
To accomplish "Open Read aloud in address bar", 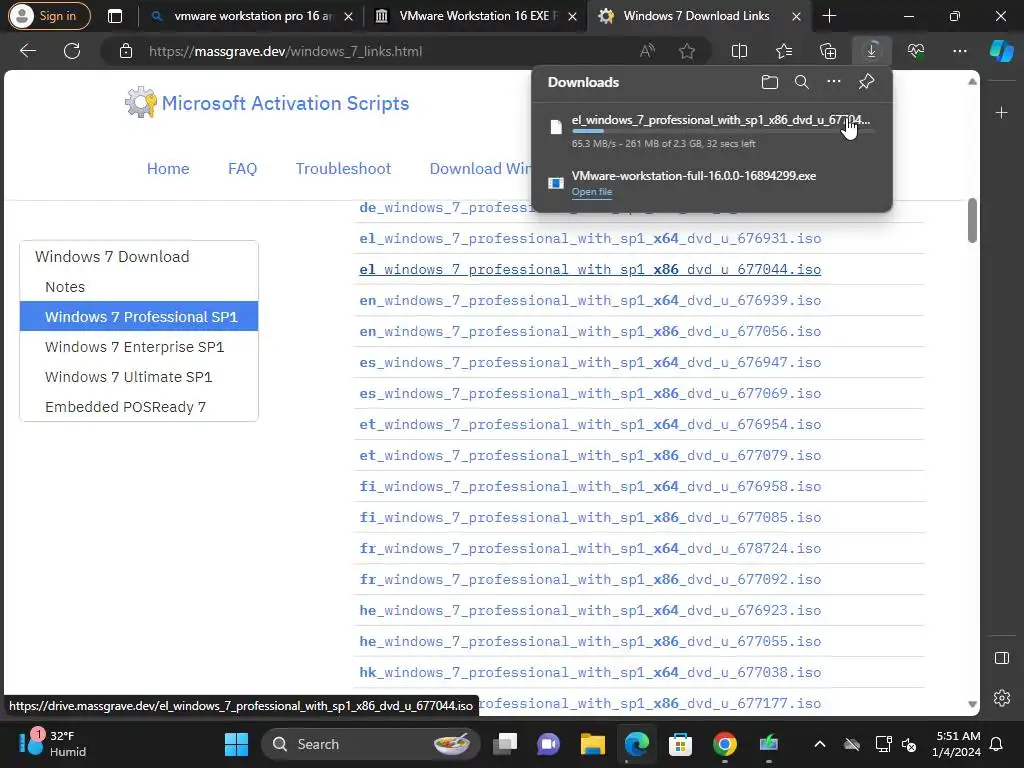I will (x=647, y=51).
